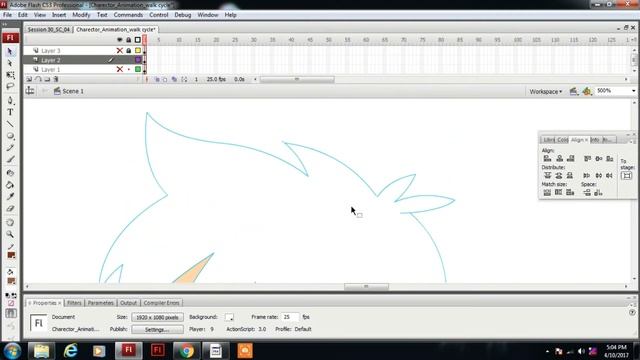Select the Pen tool
Image resolution: width=640 pixels, height=360 pixels.
10,101
